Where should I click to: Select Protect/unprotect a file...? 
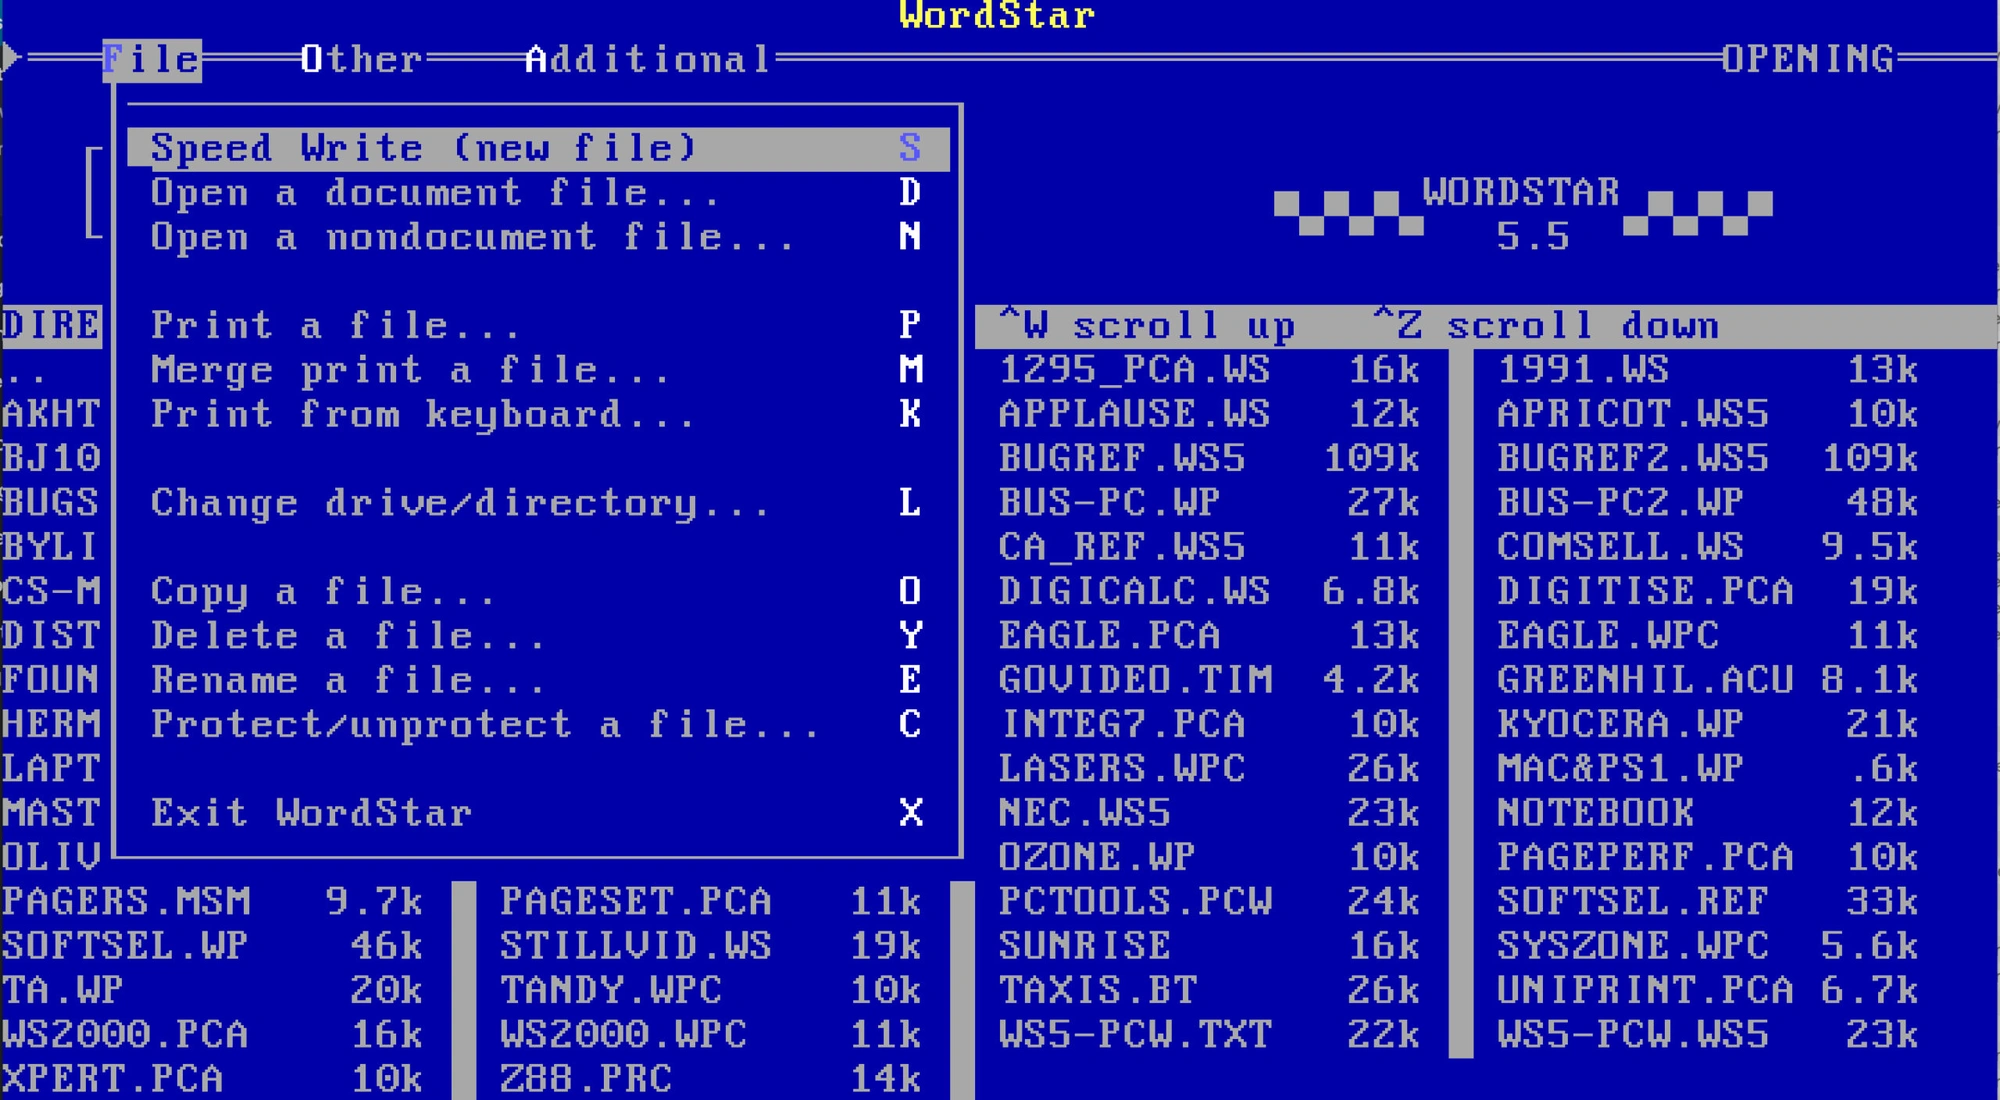pyautogui.click(x=538, y=724)
